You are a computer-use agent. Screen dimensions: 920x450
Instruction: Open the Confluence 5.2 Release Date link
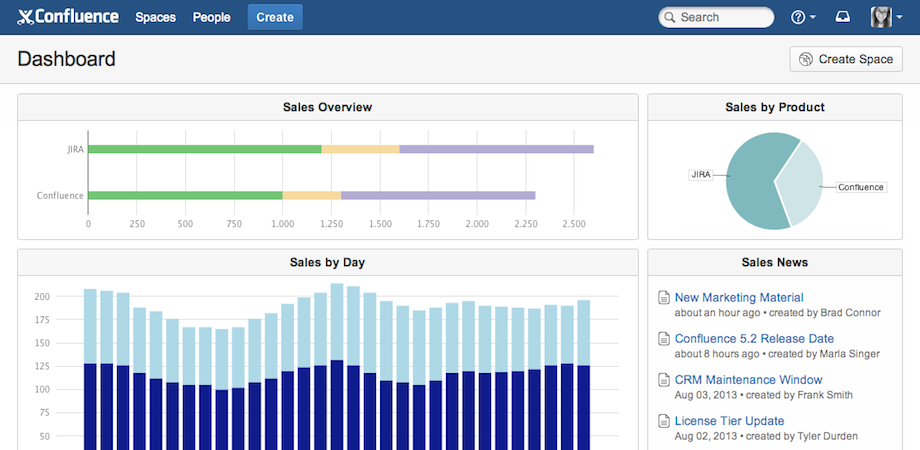754,339
